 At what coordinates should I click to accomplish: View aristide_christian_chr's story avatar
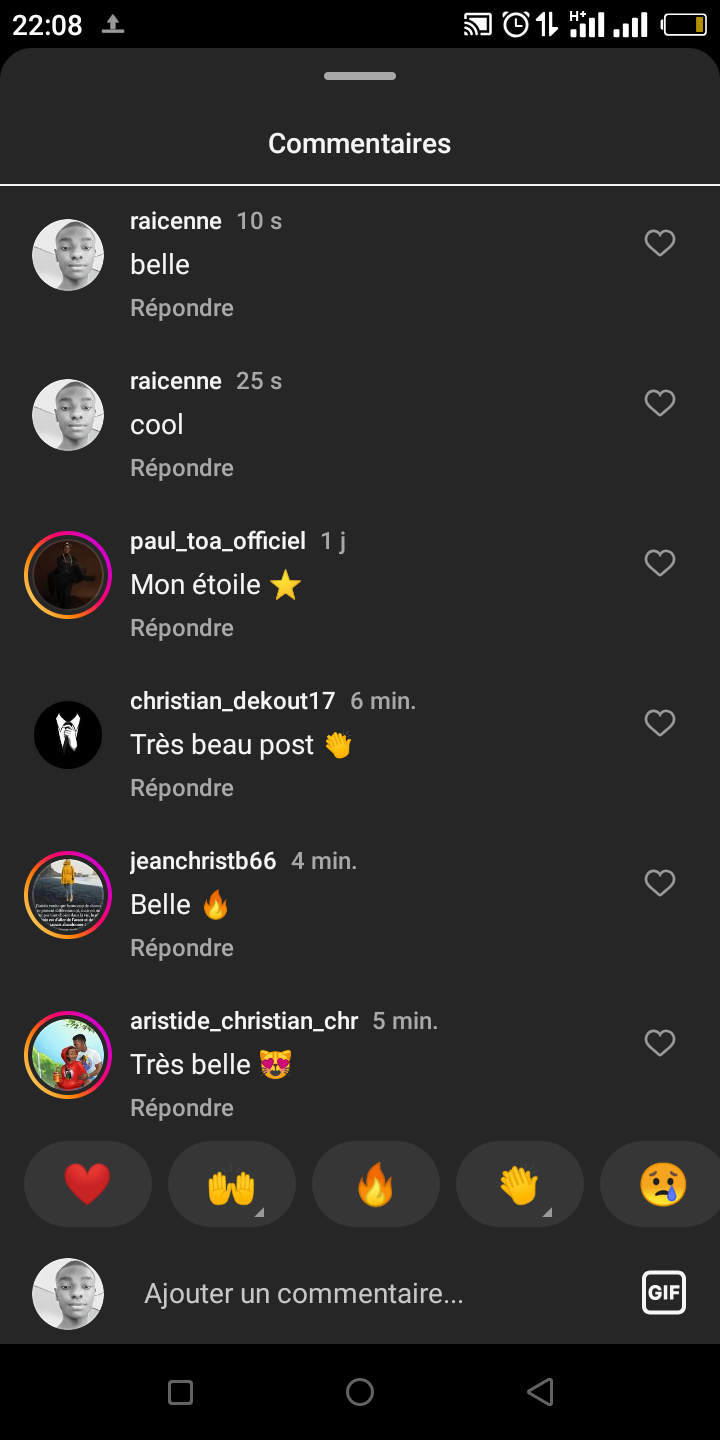tap(68, 1055)
